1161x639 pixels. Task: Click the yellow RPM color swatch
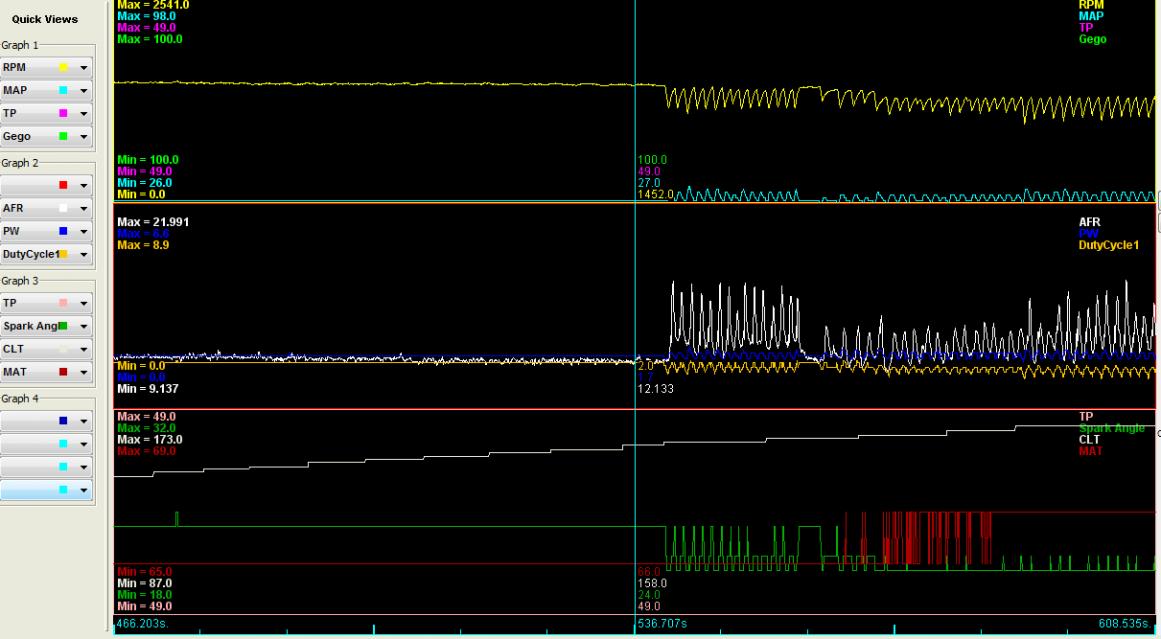tap(65, 68)
